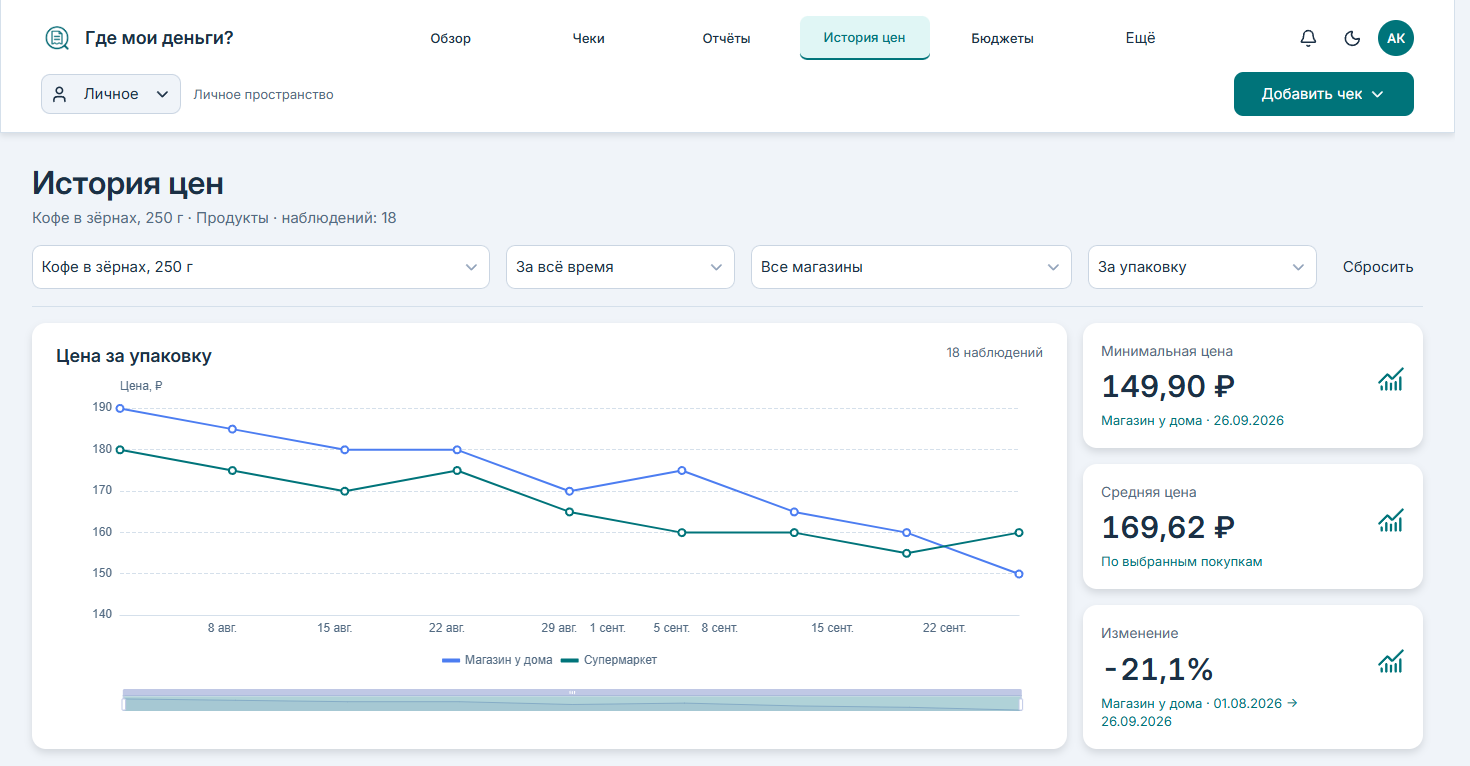Screen dimensions: 1470x766
Task: Switch to the Бюджеты tab
Action: 1002,39
